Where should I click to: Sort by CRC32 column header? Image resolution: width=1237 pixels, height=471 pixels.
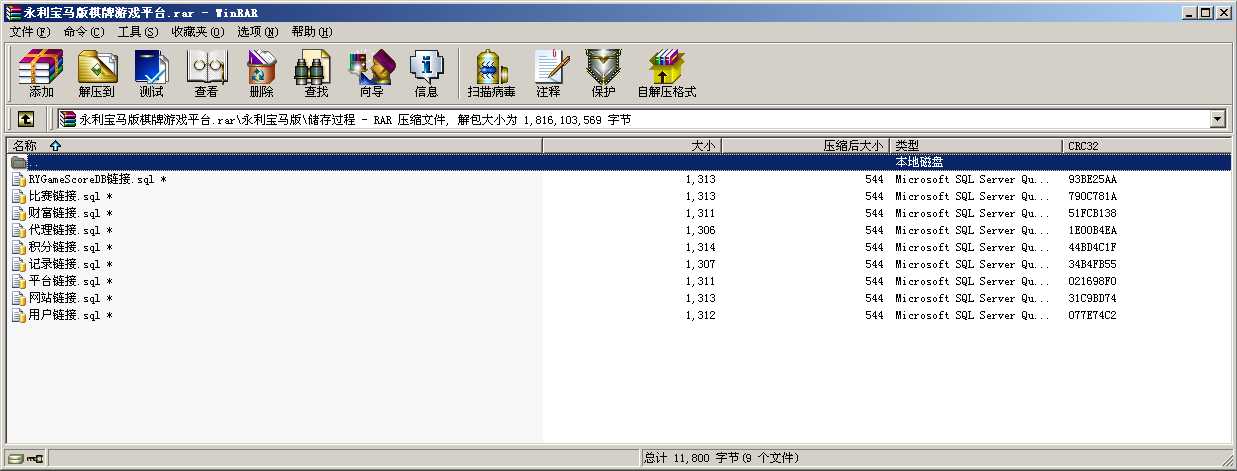[x=1146, y=145]
